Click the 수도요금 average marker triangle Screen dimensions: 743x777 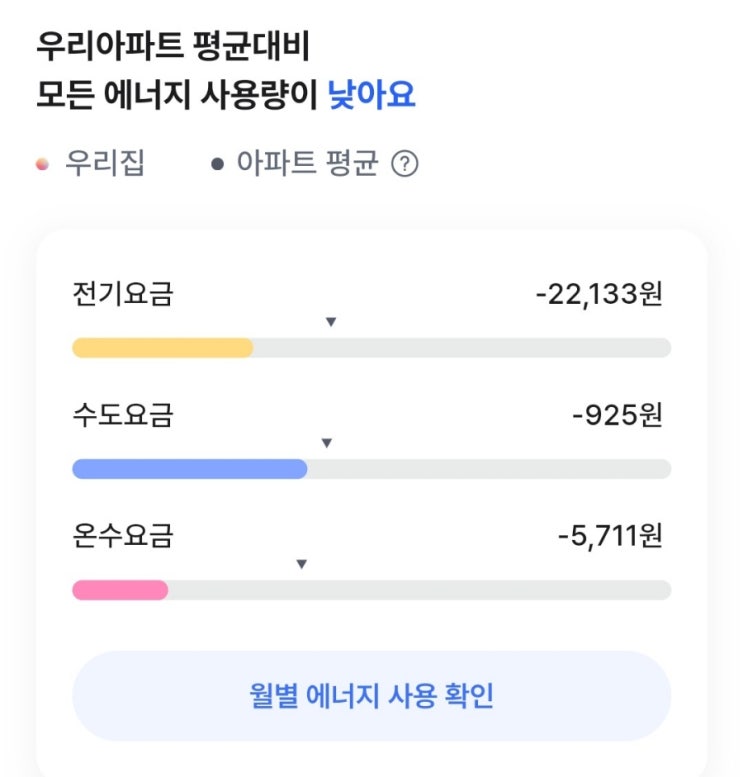tap(326, 443)
